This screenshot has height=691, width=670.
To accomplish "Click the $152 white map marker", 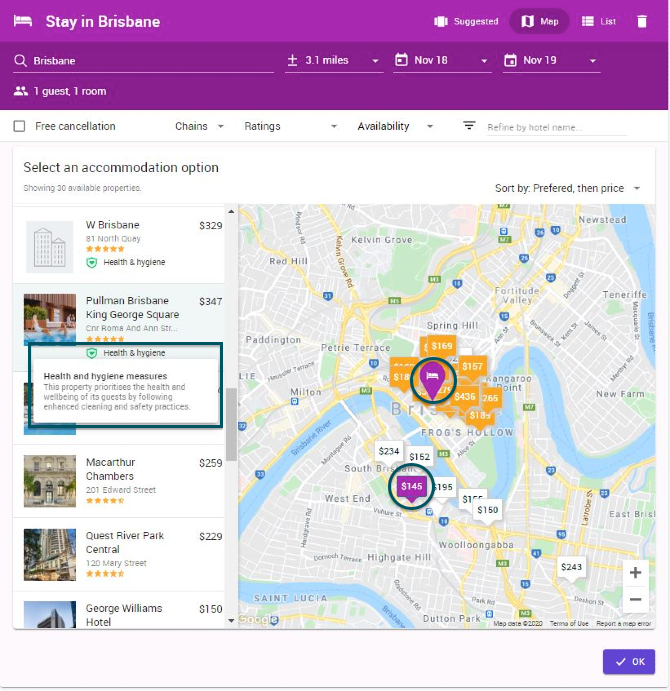I will coord(419,457).
